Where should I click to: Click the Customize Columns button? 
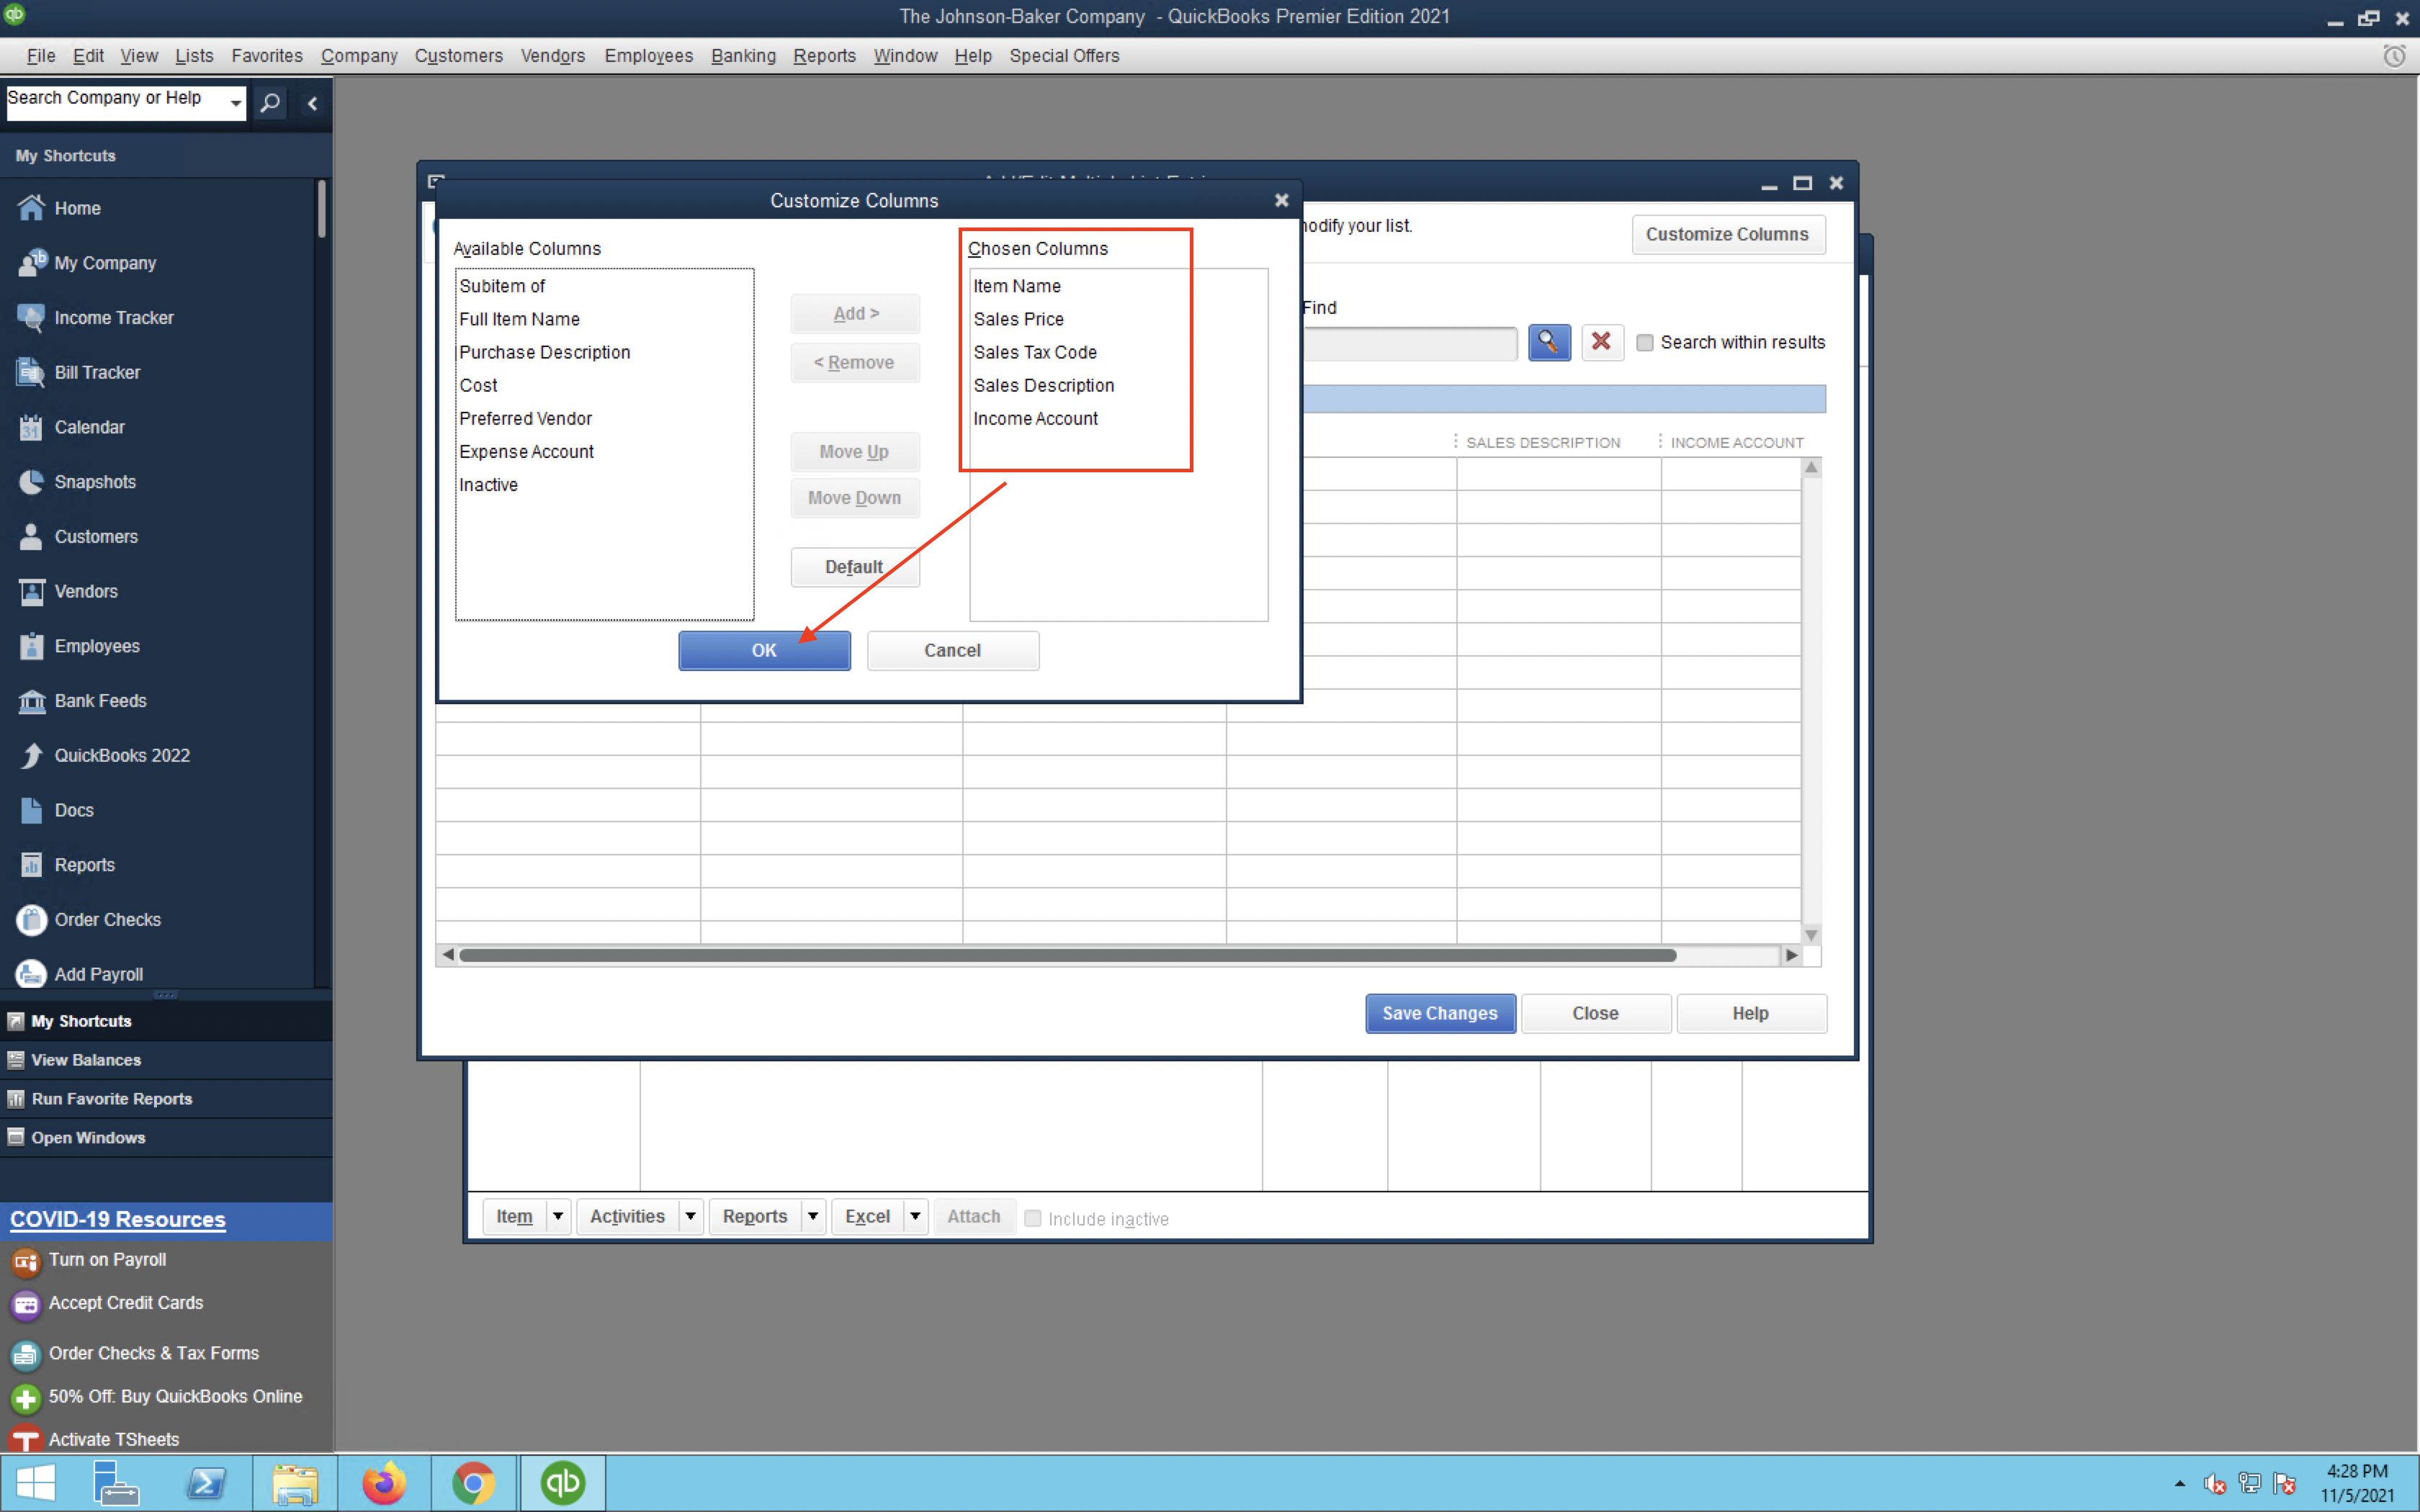click(x=1728, y=235)
